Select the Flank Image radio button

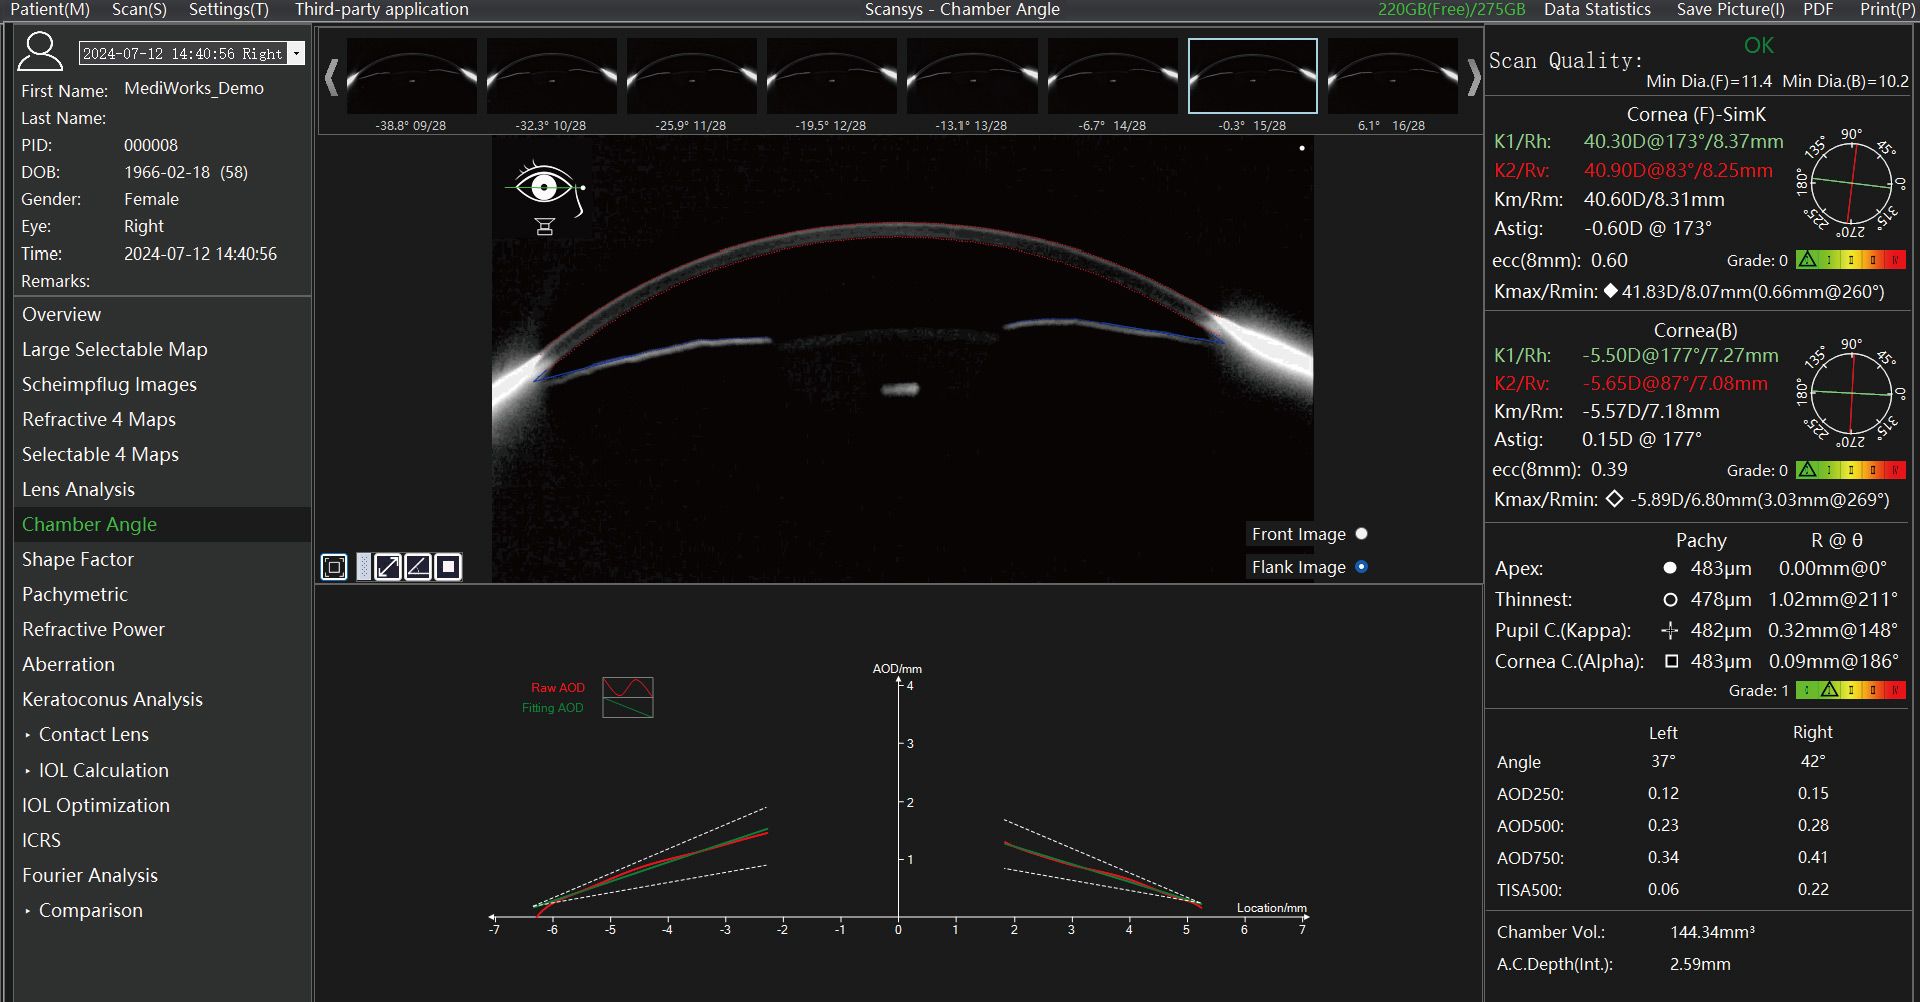pyautogui.click(x=1361, y=567)
